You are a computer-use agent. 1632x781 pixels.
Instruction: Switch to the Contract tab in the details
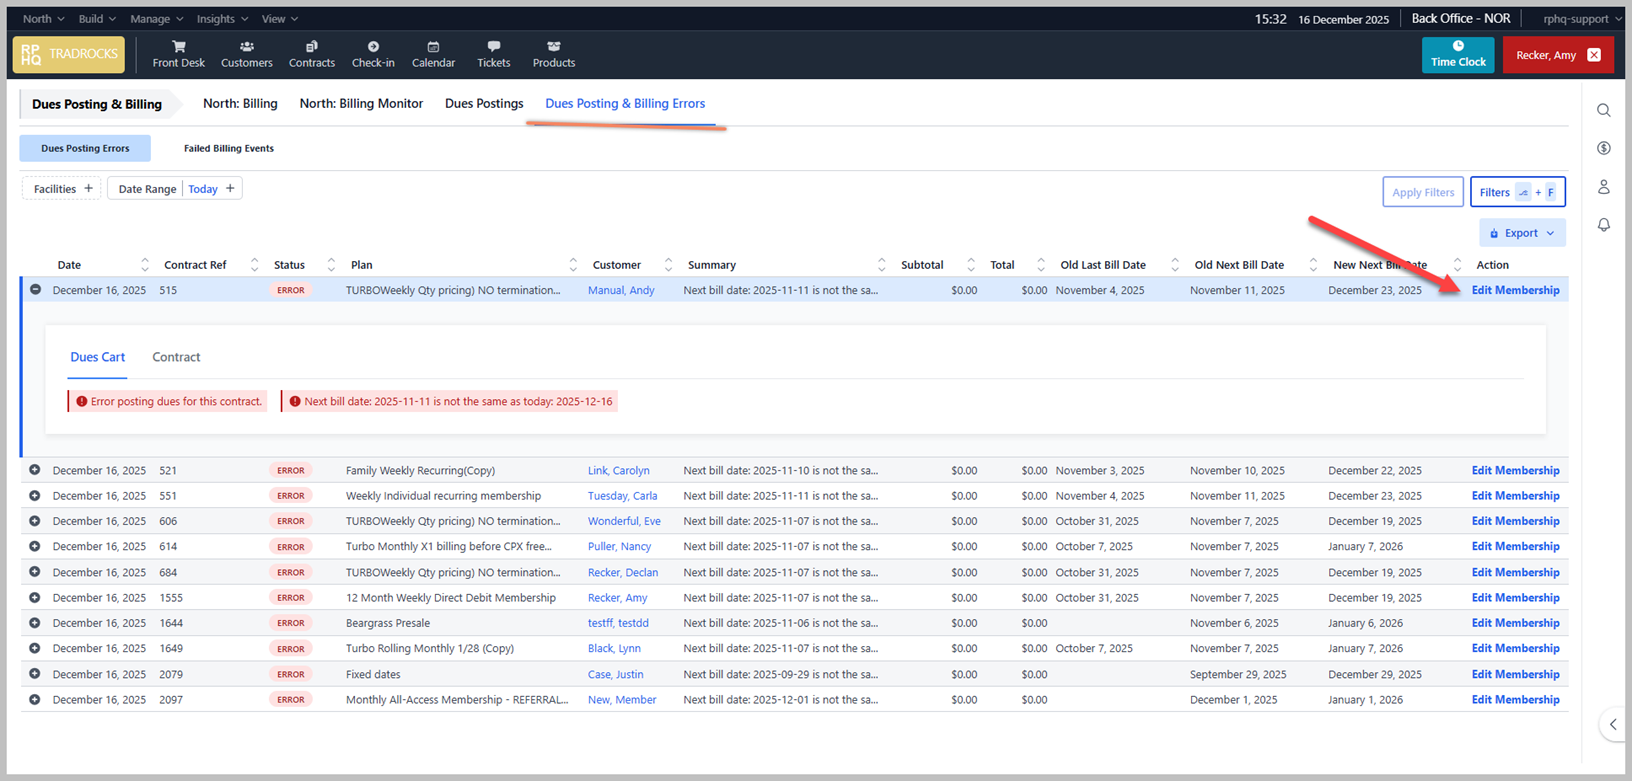176,357
